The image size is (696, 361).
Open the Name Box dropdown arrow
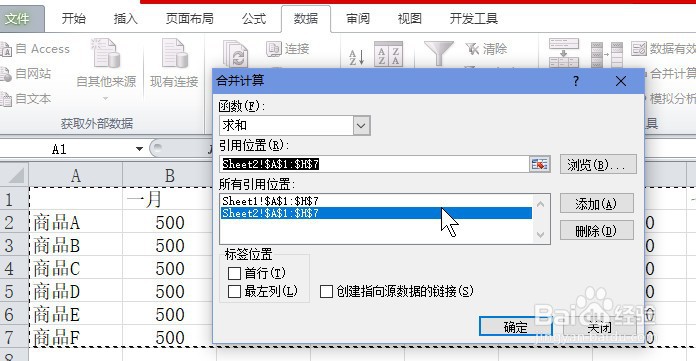tap(139, 149)
